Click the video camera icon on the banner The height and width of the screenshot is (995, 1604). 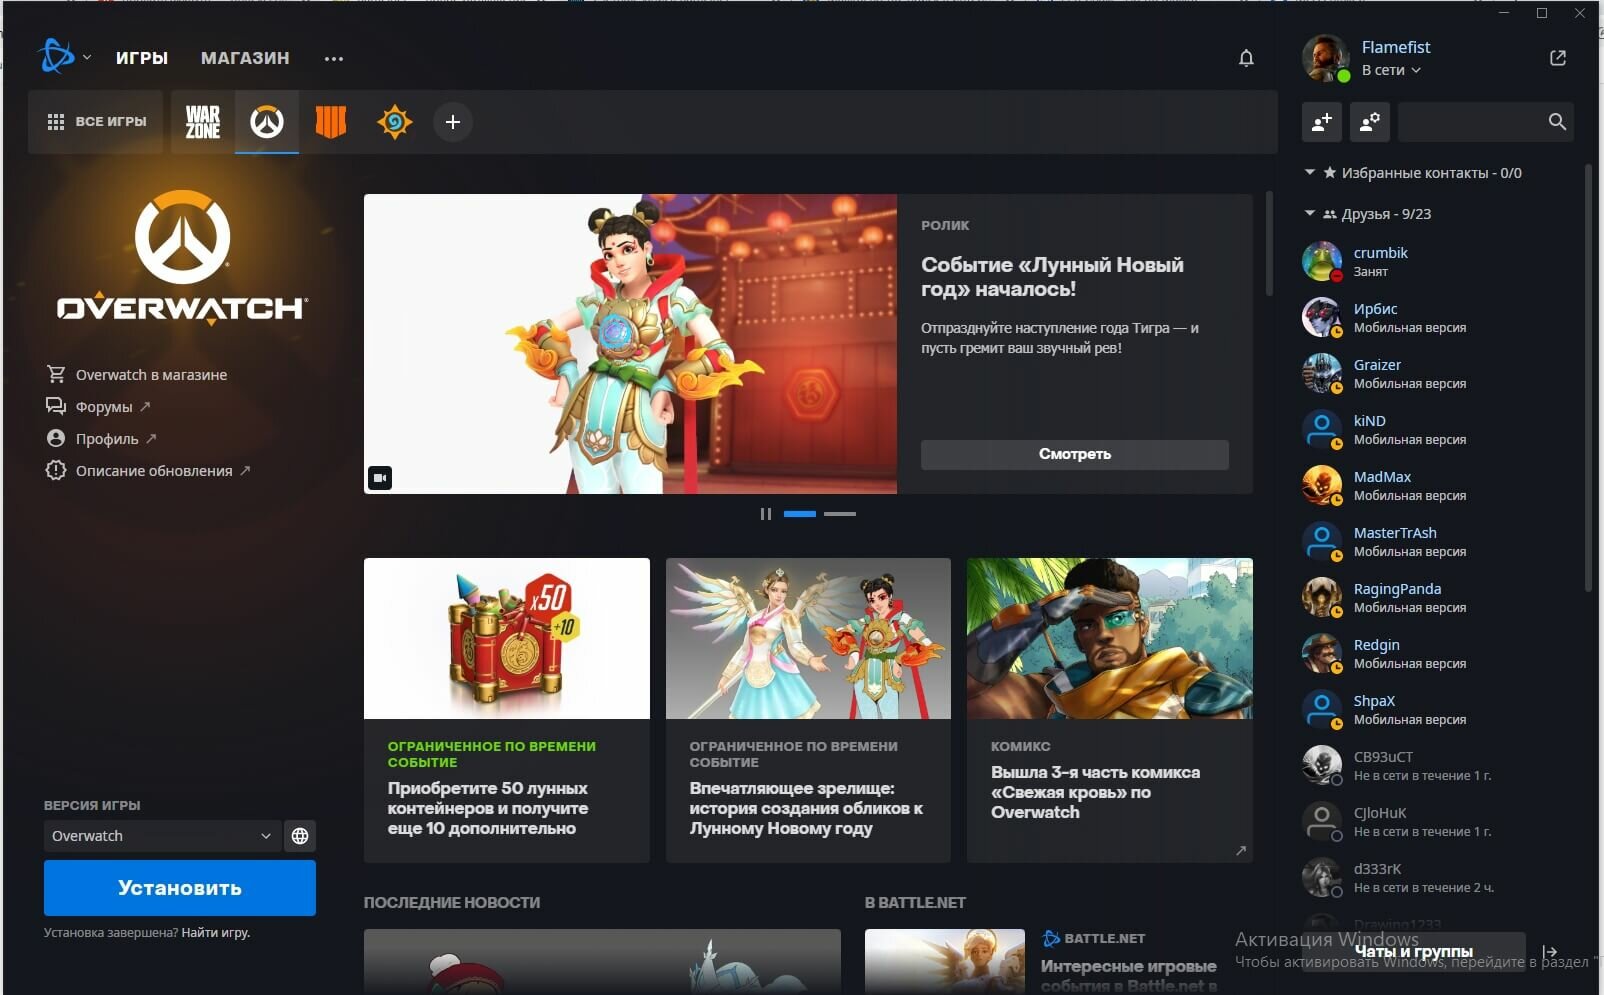pyautogui.click(x=380, y=478)
